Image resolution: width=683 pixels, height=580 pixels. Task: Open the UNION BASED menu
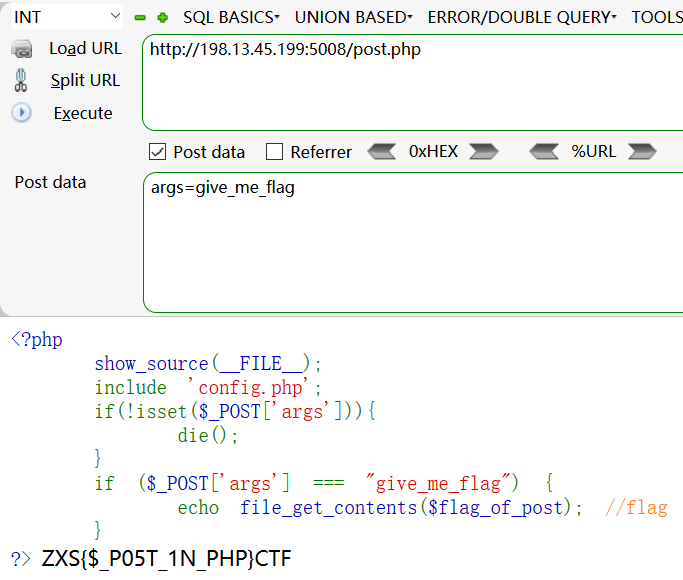click(353, 17)
